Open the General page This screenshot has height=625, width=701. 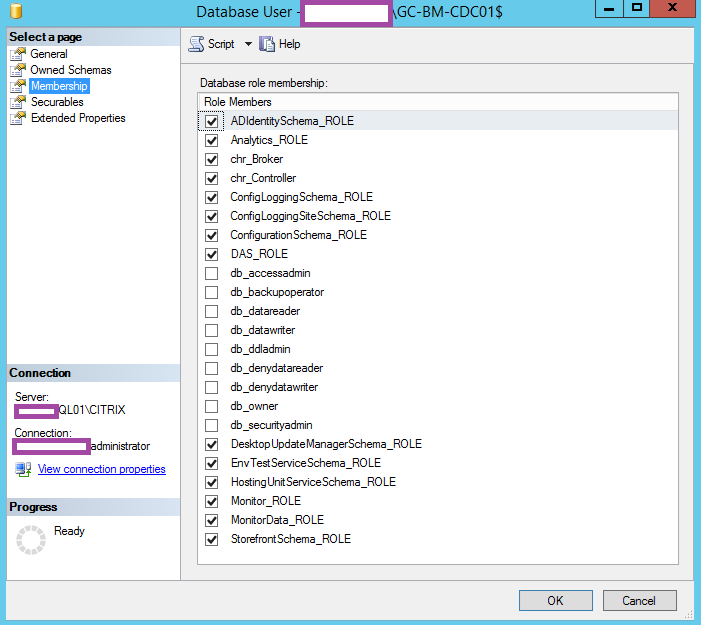[49, 54]
